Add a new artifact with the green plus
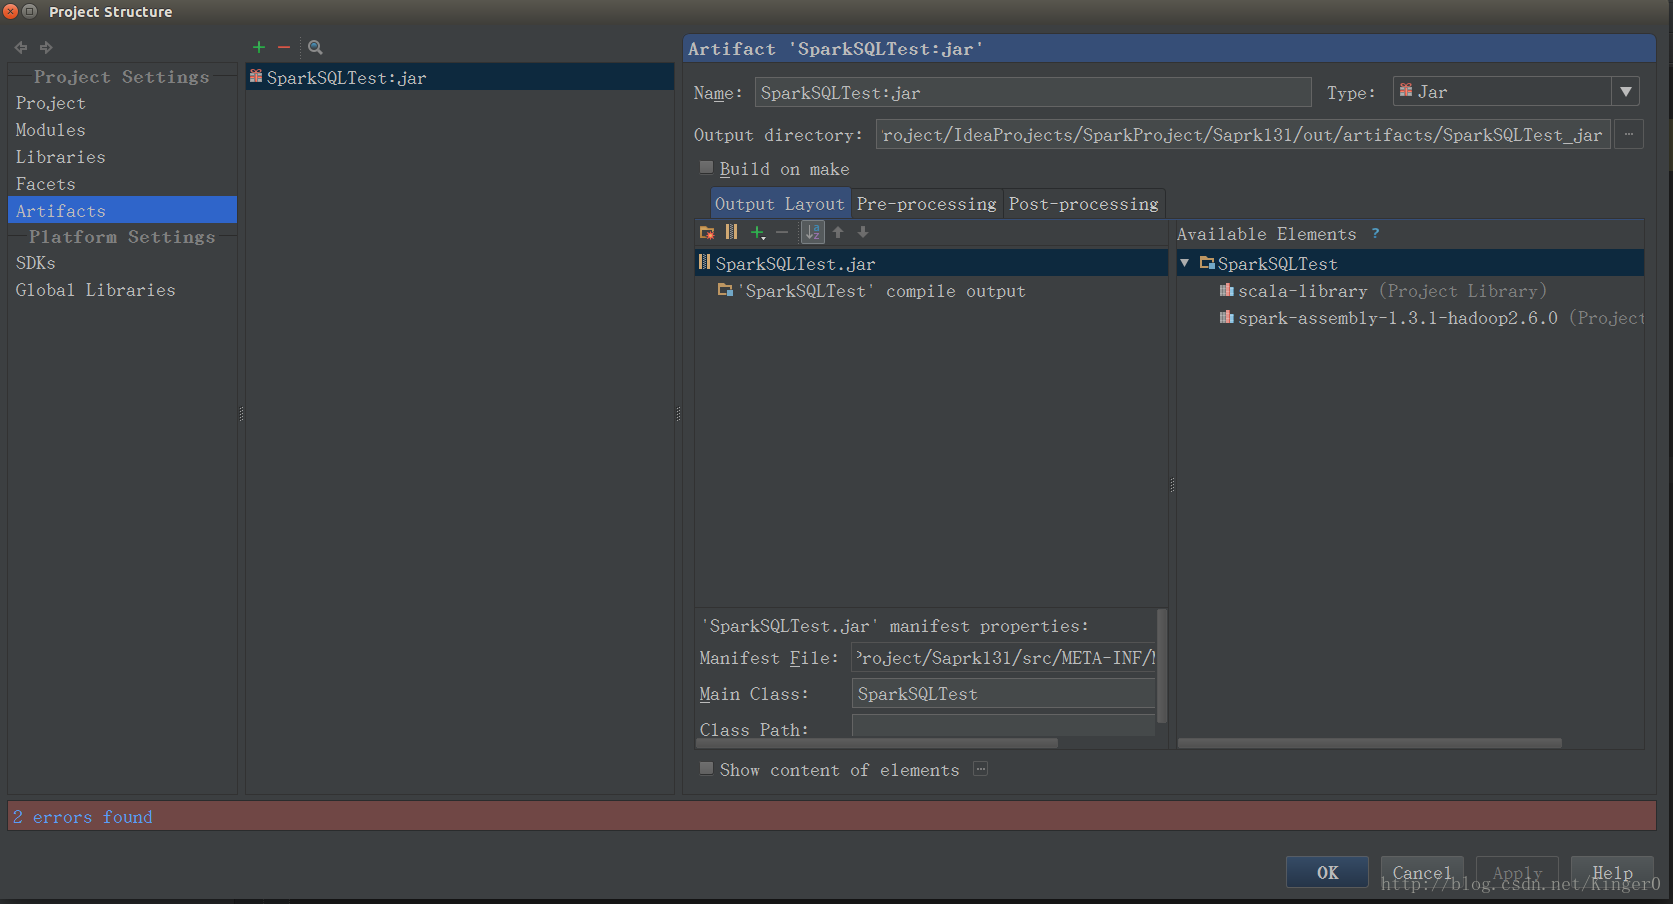This screenshot has height=904, width=1673. click(x=259, y=47)
